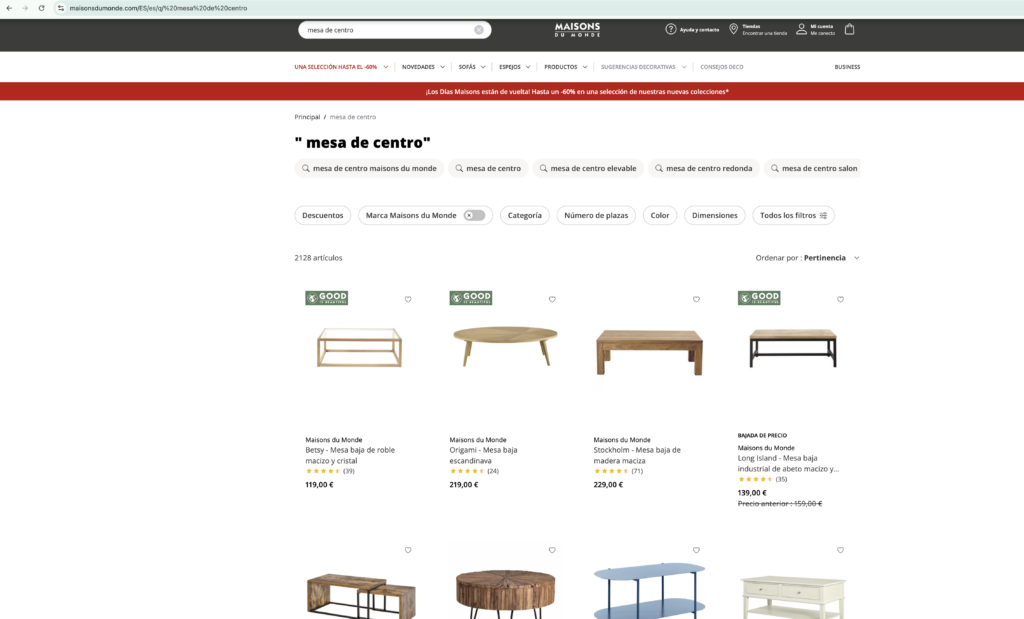Open the Ordenar por Pertinencia dropdown

[x=807, y=258]
